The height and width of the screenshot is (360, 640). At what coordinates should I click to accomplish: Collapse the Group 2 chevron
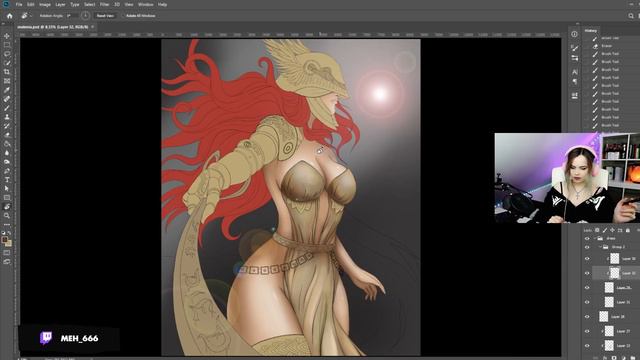coord(600,247)
